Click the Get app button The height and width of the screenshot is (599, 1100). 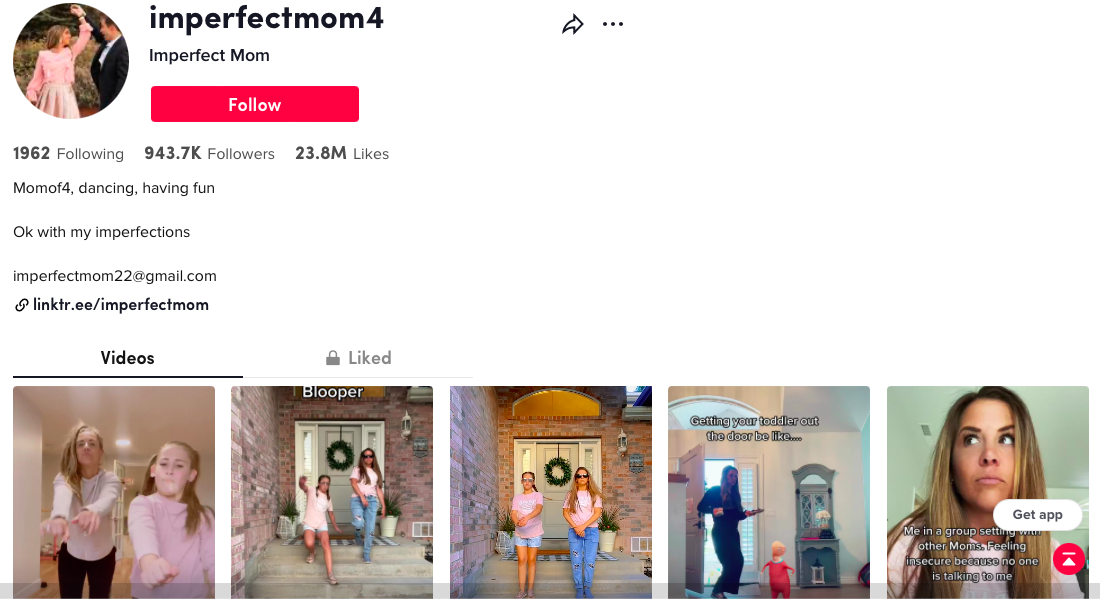point(1038,515)
